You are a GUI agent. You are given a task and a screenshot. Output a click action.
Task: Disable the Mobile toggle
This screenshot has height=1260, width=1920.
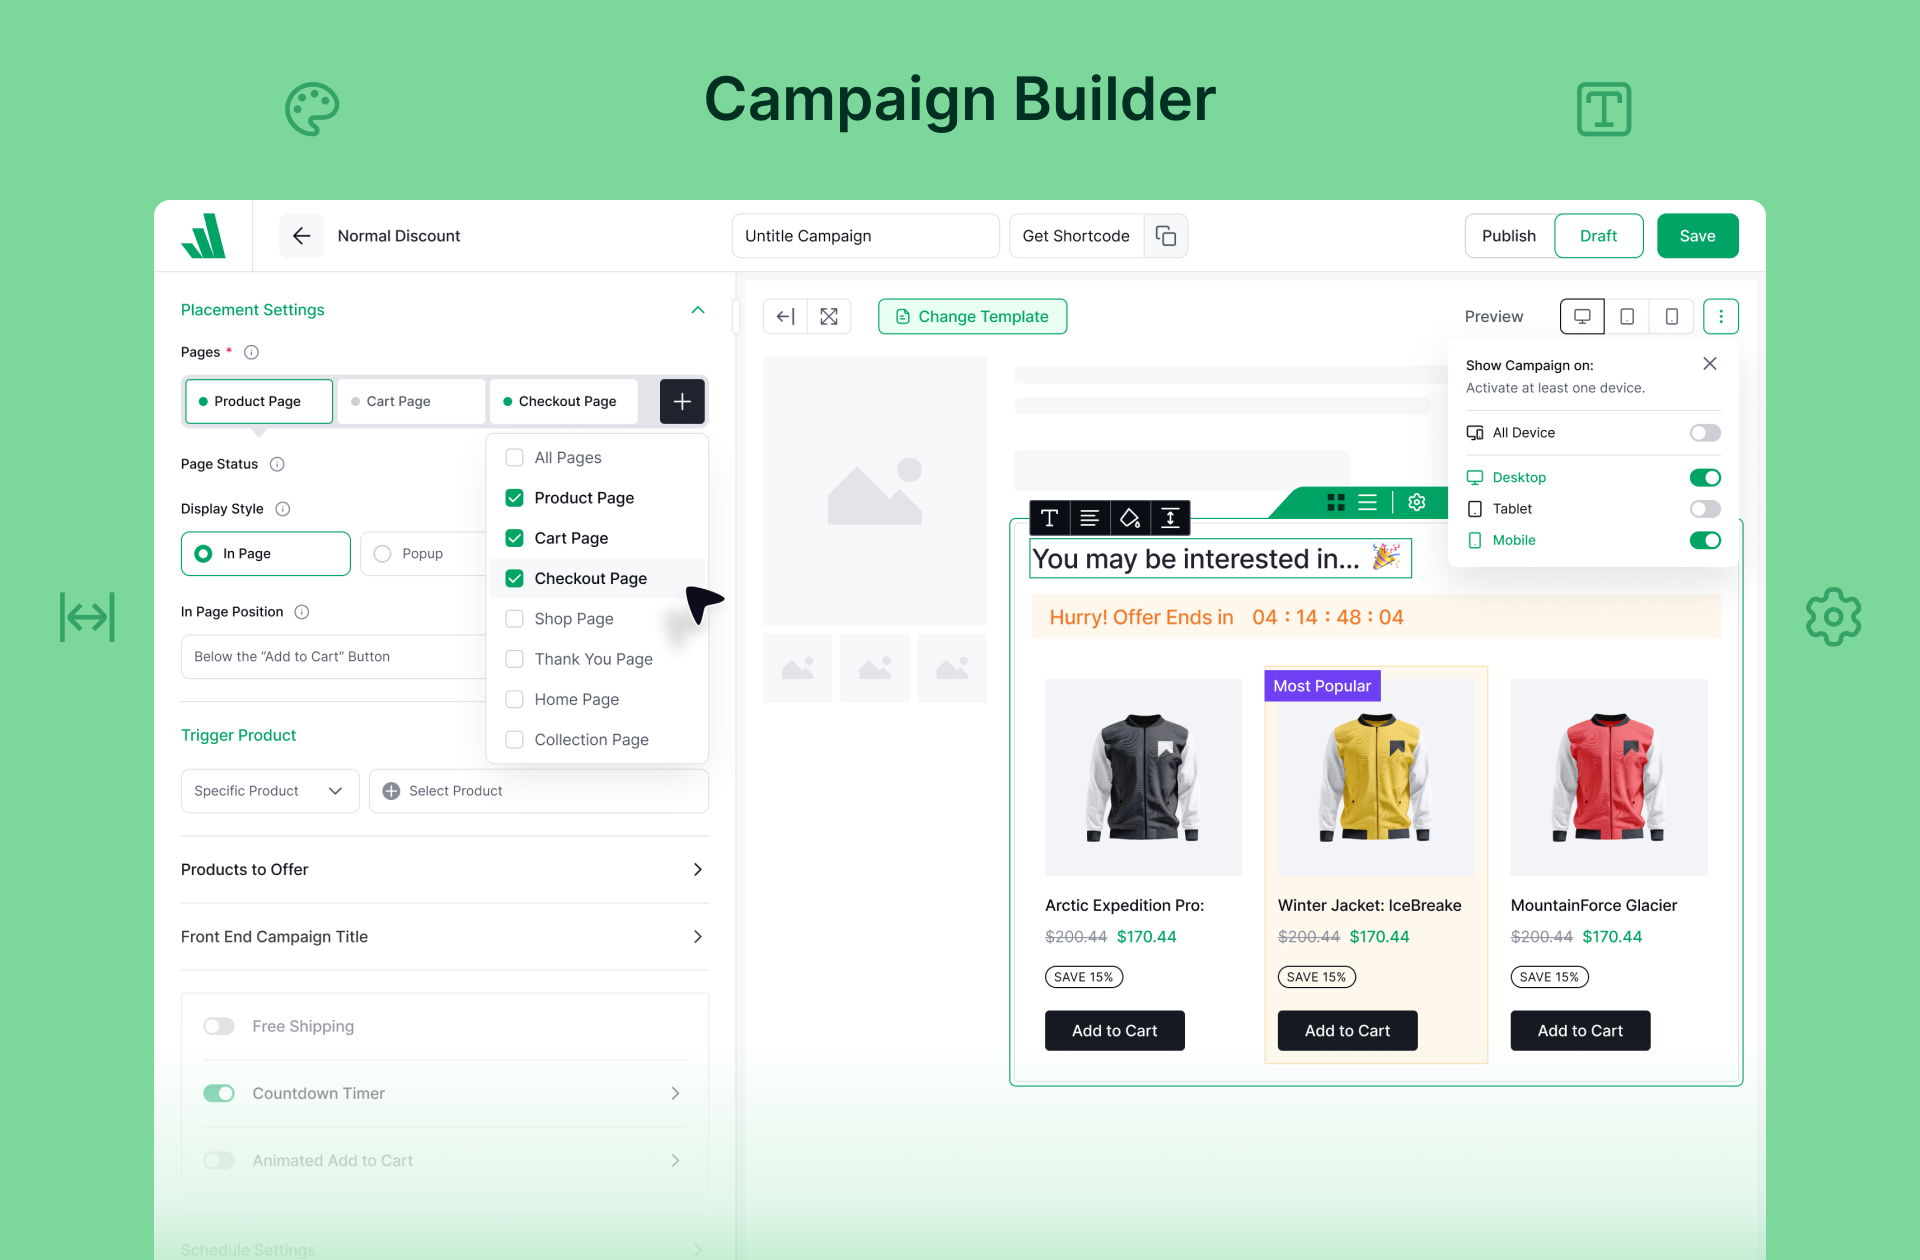click(1705, 540)
